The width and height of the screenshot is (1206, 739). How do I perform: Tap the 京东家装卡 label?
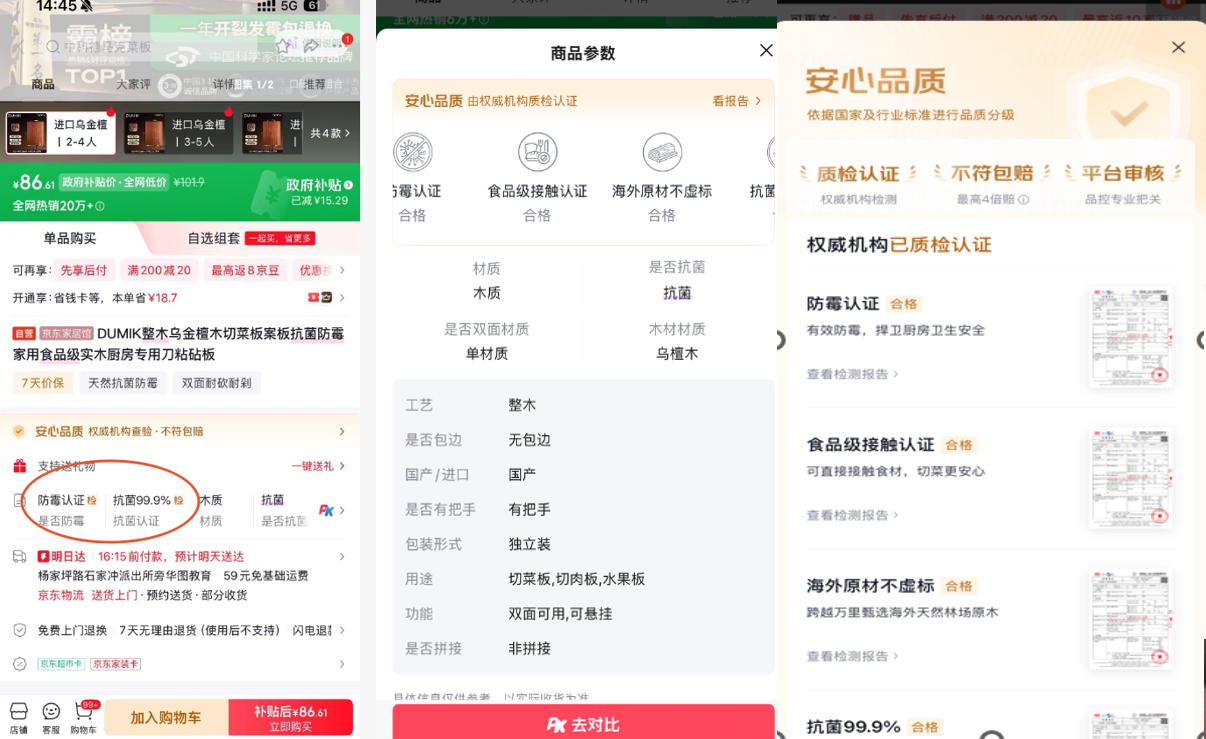coord(115,664)
